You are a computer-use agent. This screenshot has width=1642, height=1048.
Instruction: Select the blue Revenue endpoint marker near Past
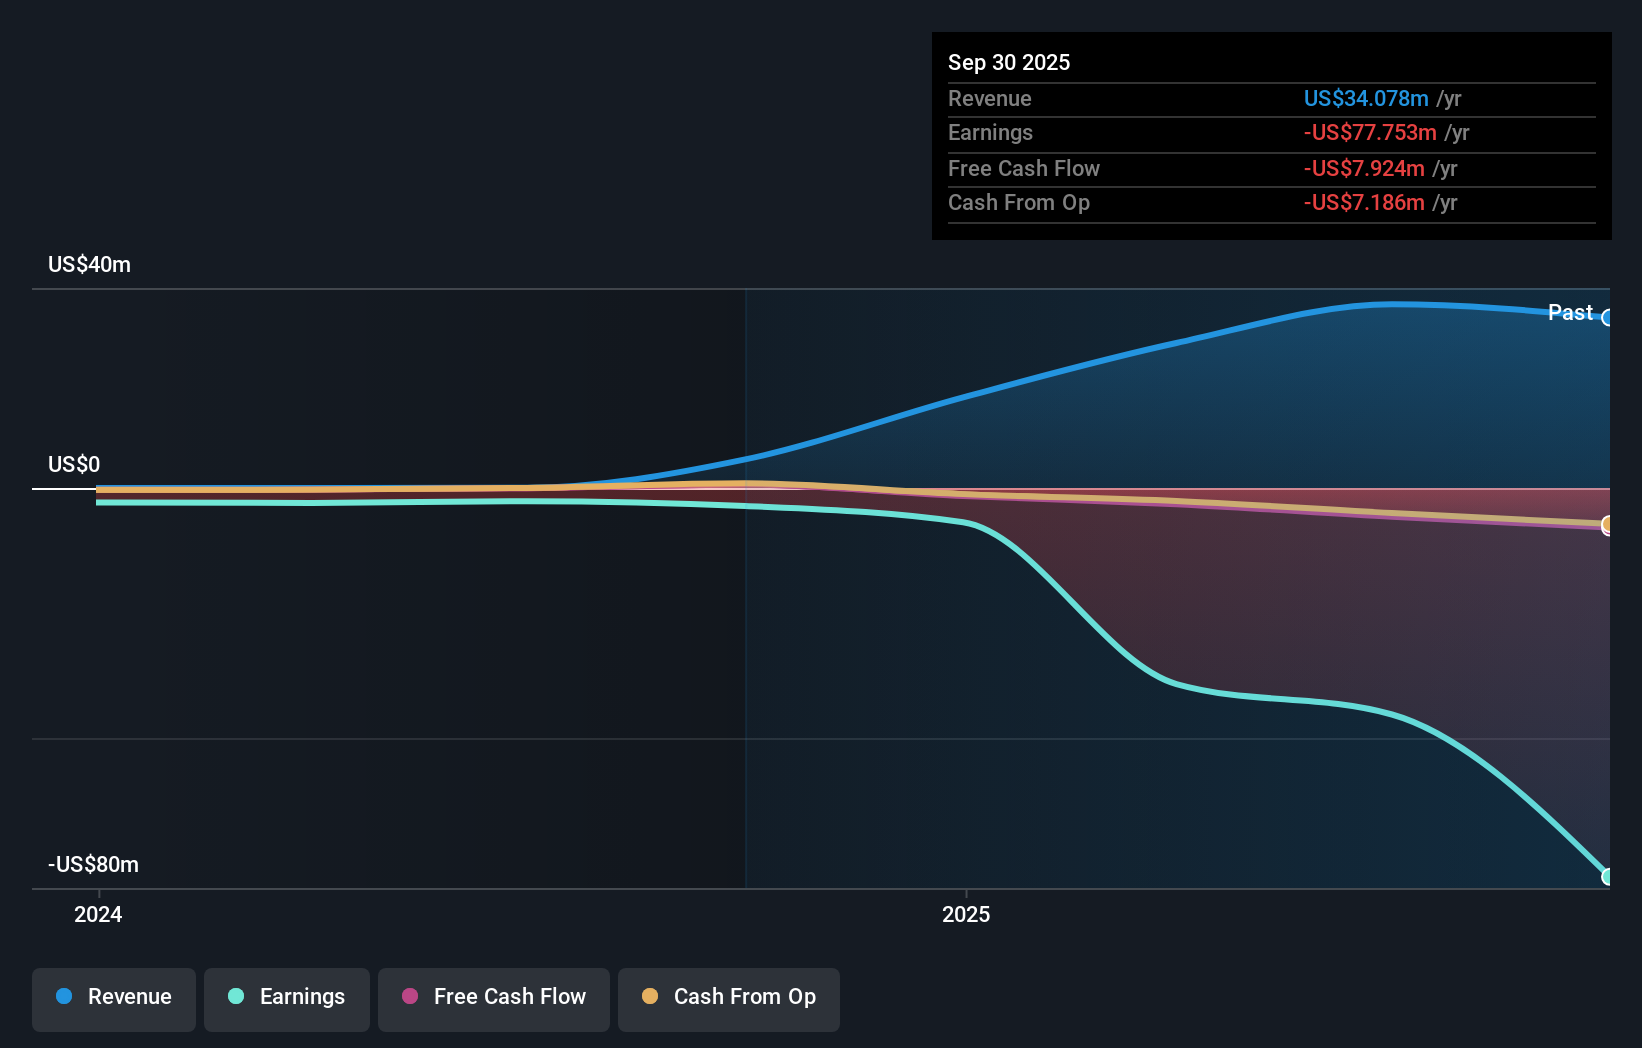point(1607,318)
